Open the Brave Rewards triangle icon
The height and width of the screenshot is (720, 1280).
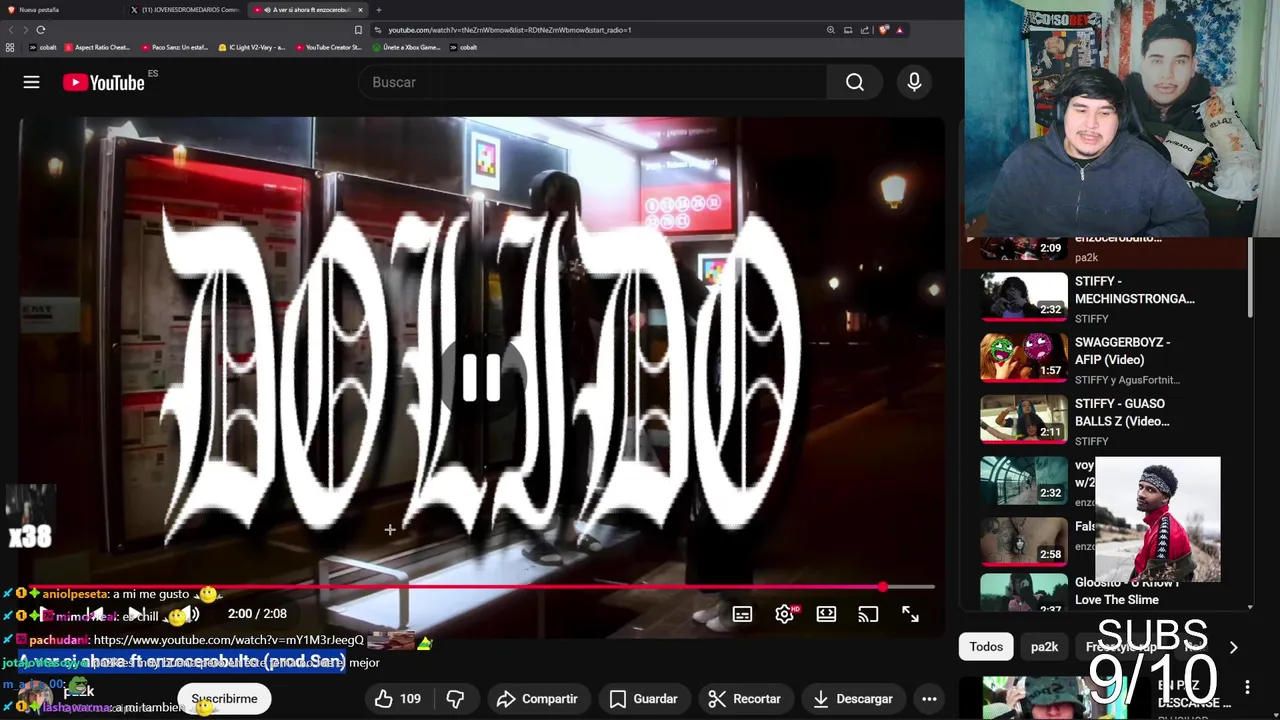point(899,30)
